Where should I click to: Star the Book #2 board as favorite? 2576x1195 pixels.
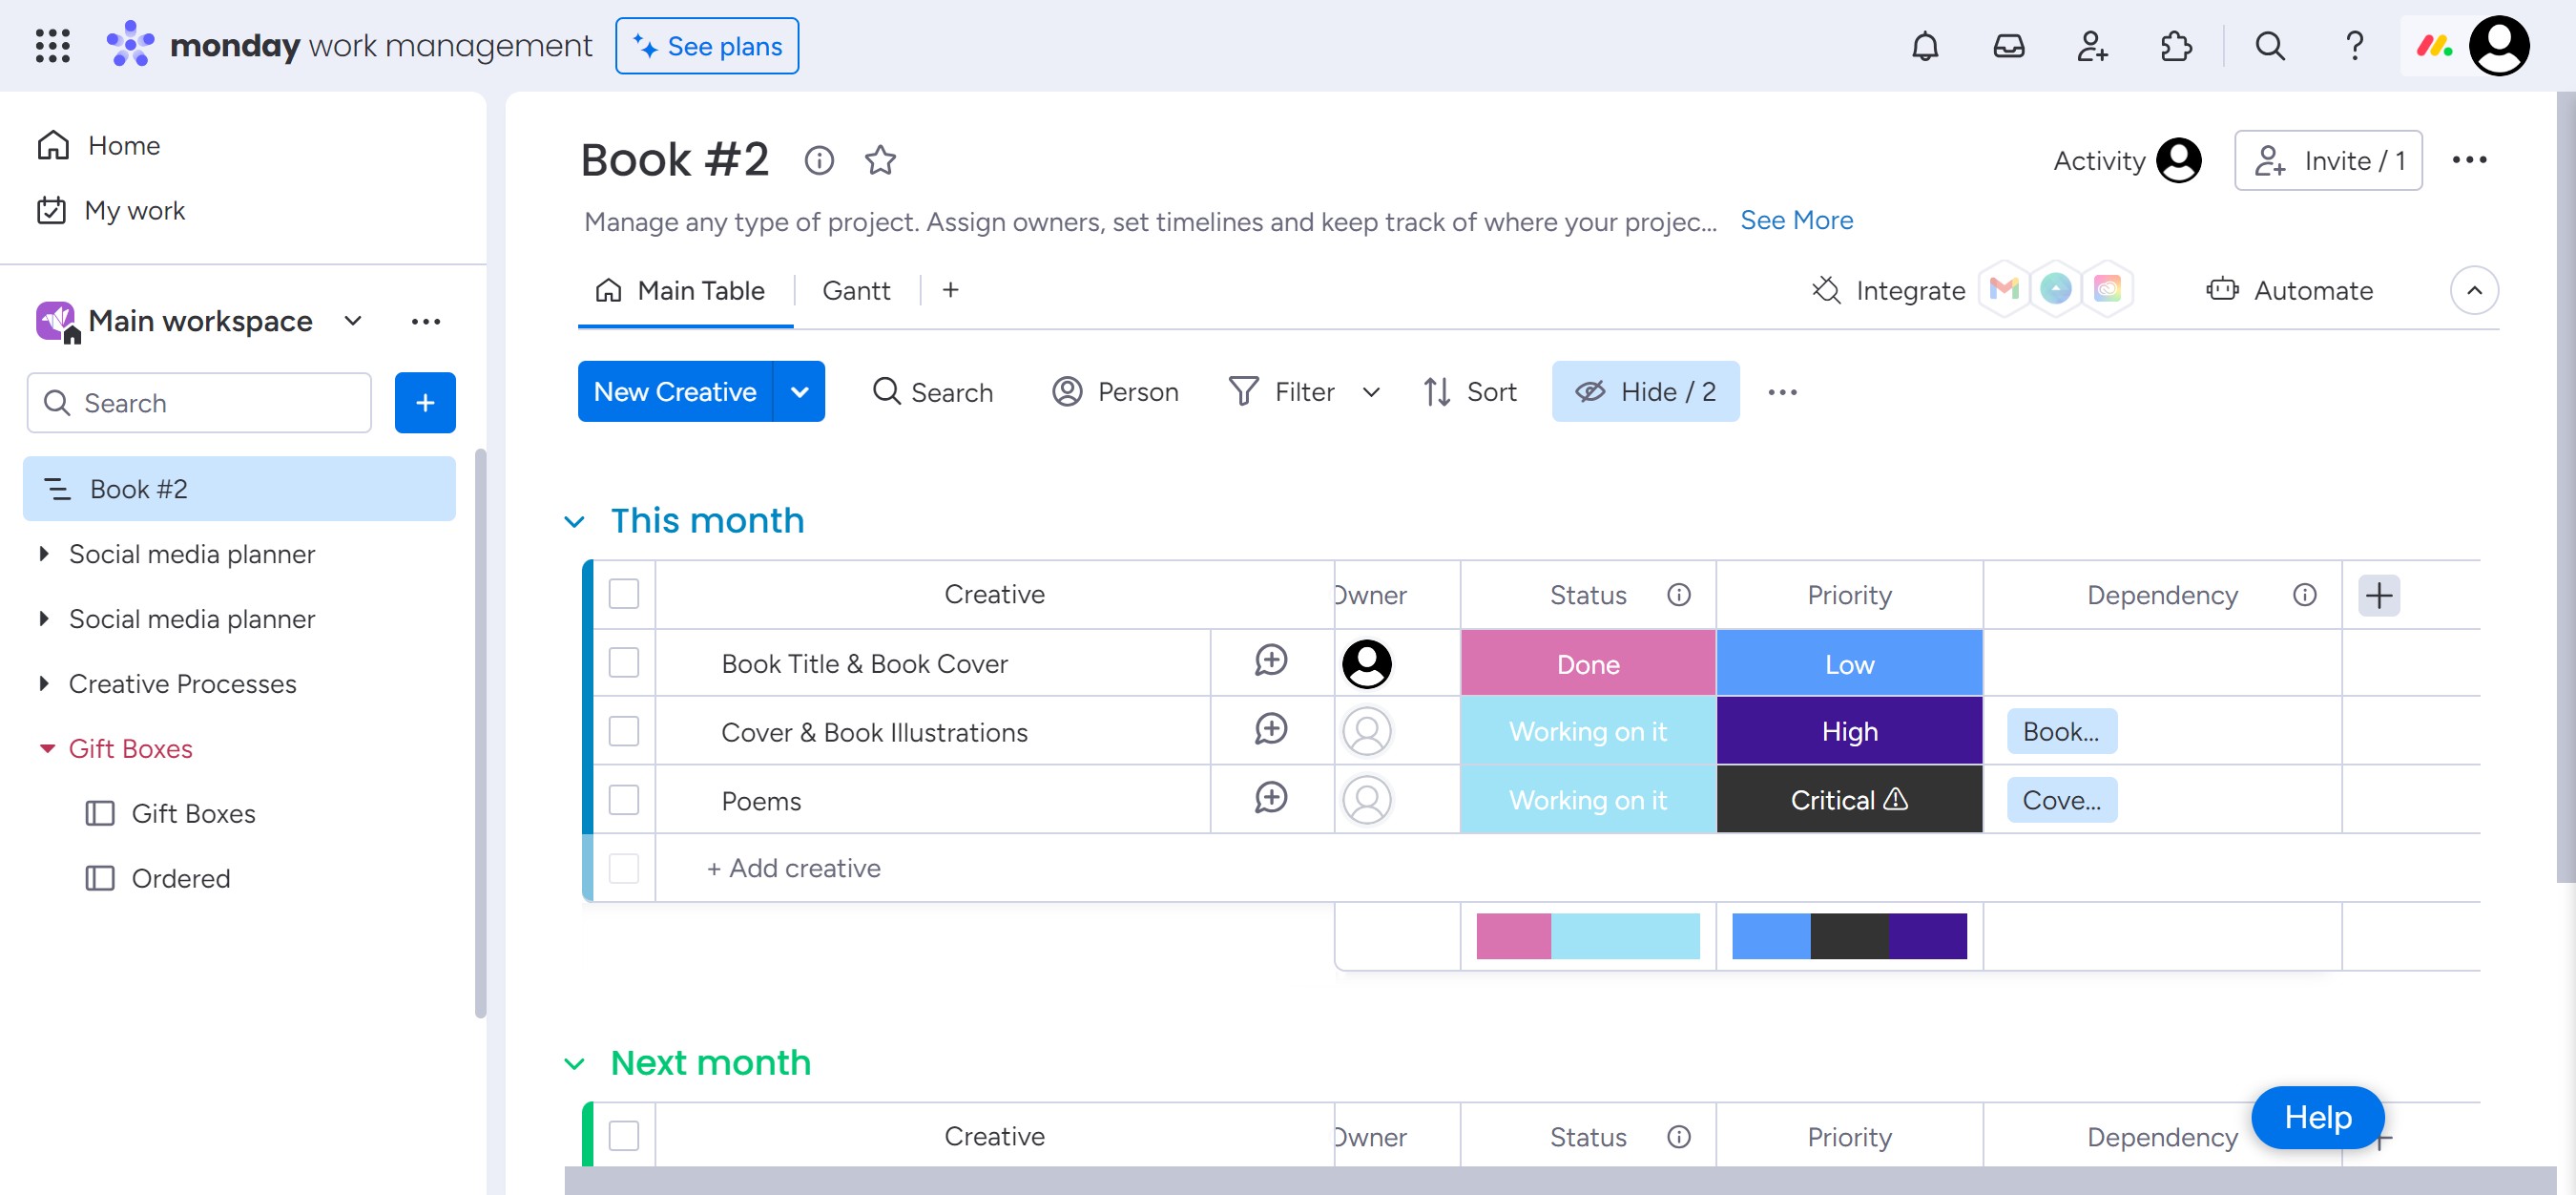pos(880,160)
